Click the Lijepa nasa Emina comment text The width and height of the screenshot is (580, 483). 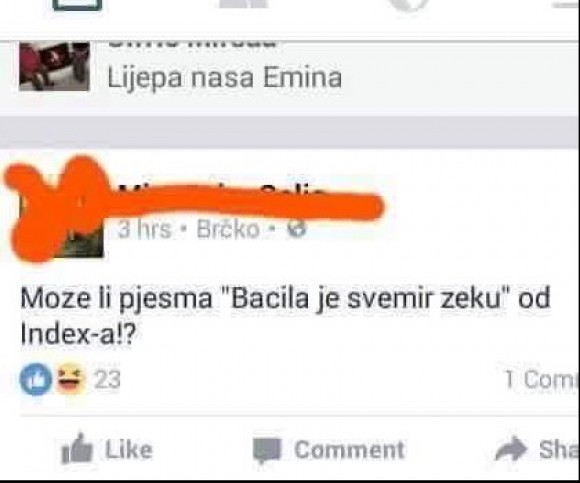pos(225,79)
